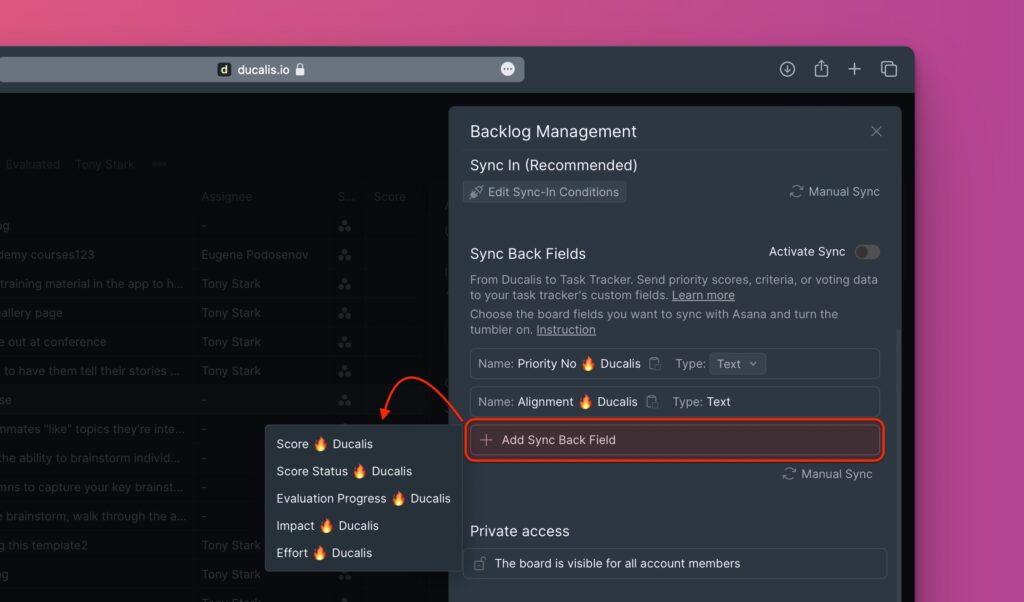Click Manual Sync below Add Sync Back Field
1024x602 pixels.
[827, 474]
